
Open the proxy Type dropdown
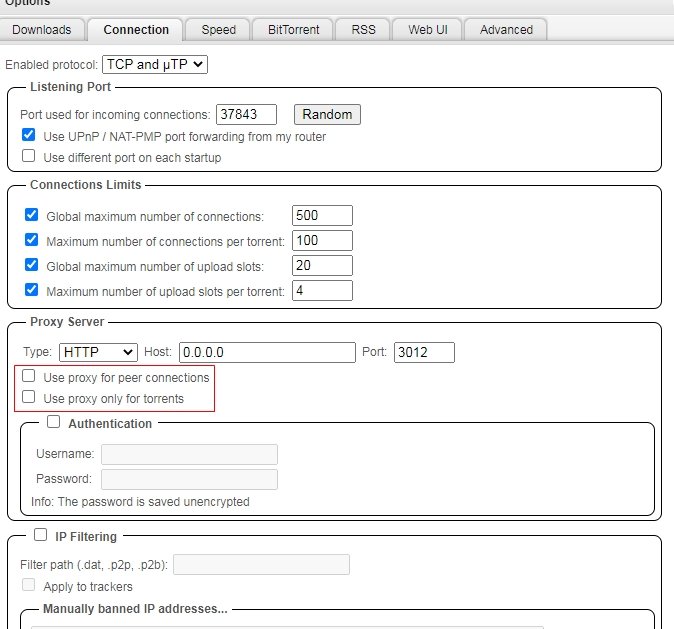tap(98, 352)
